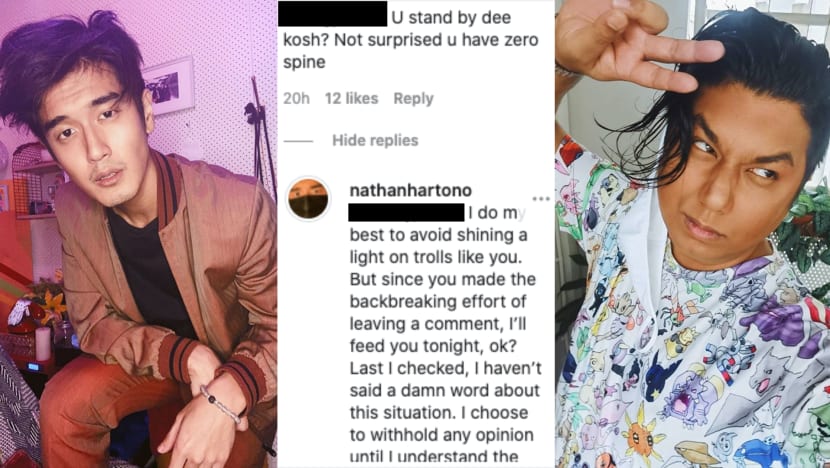Click nathanhartono's profile avatar

point(308,200)
